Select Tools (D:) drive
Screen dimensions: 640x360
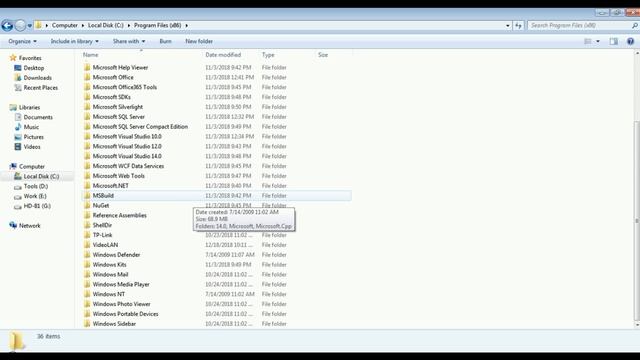pyautogui.click(x=36, y=186)
